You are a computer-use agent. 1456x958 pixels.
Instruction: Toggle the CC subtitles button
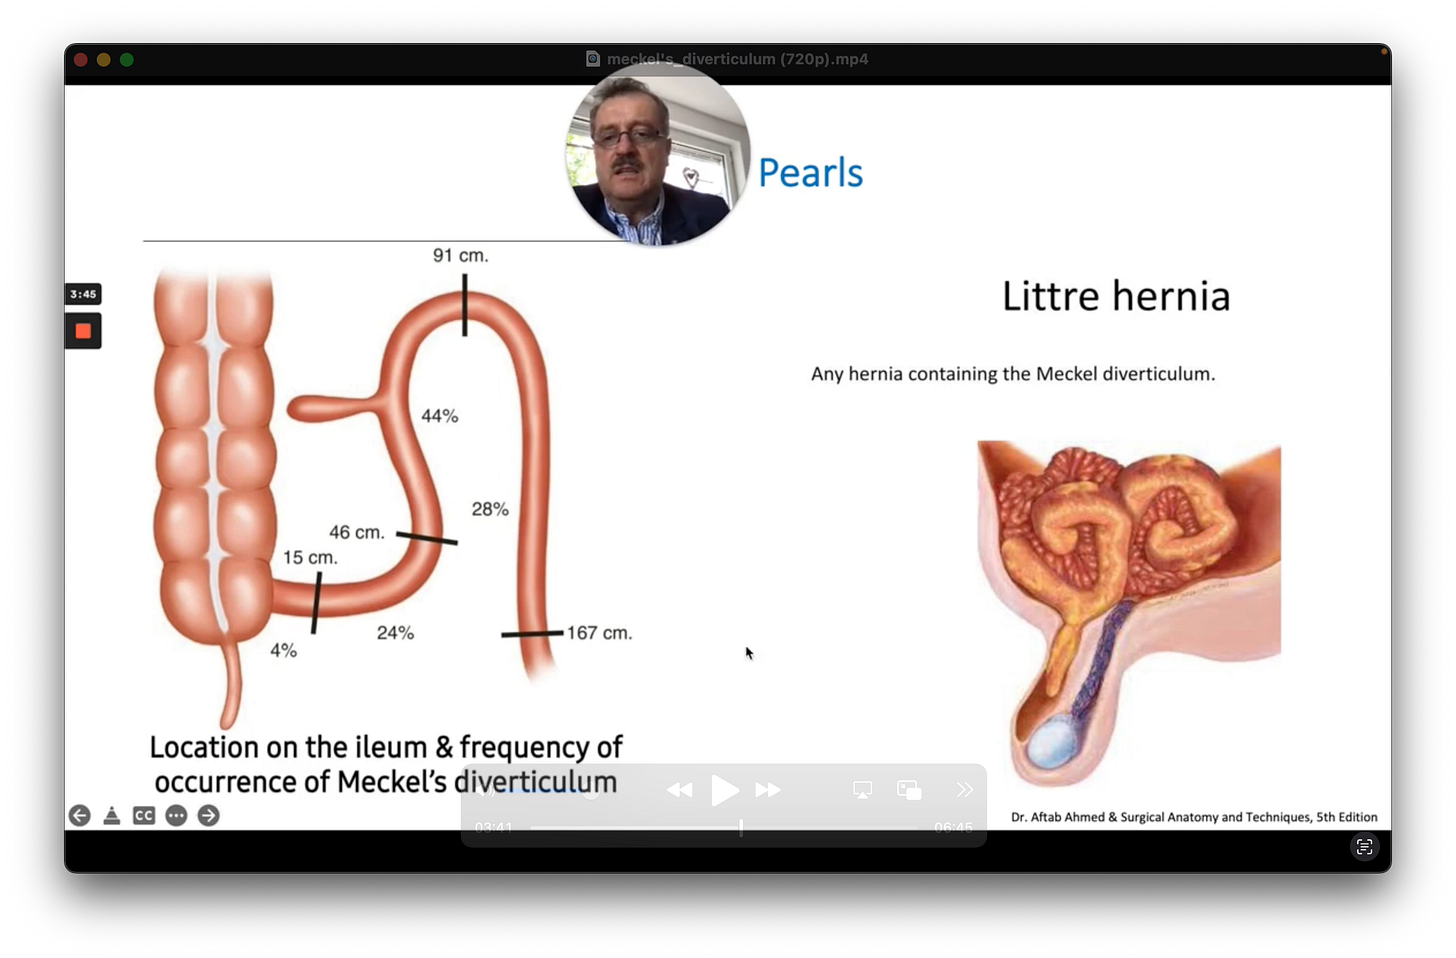(x=144, y=816)
